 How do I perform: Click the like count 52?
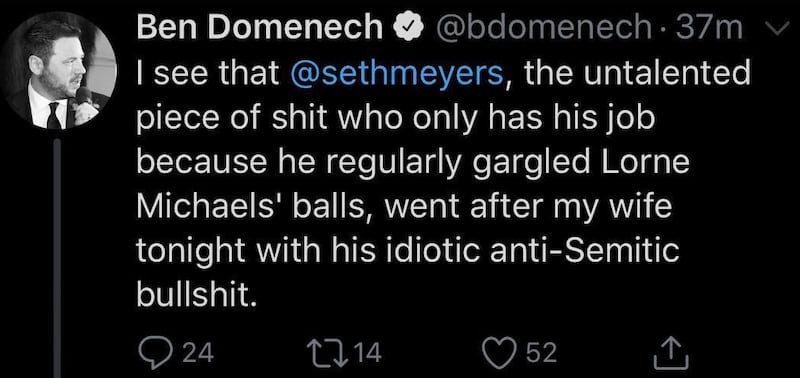(541, 353)
